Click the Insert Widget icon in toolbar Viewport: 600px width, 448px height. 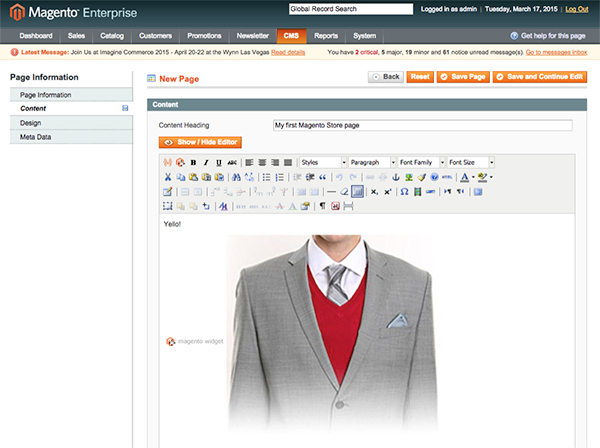180,162
